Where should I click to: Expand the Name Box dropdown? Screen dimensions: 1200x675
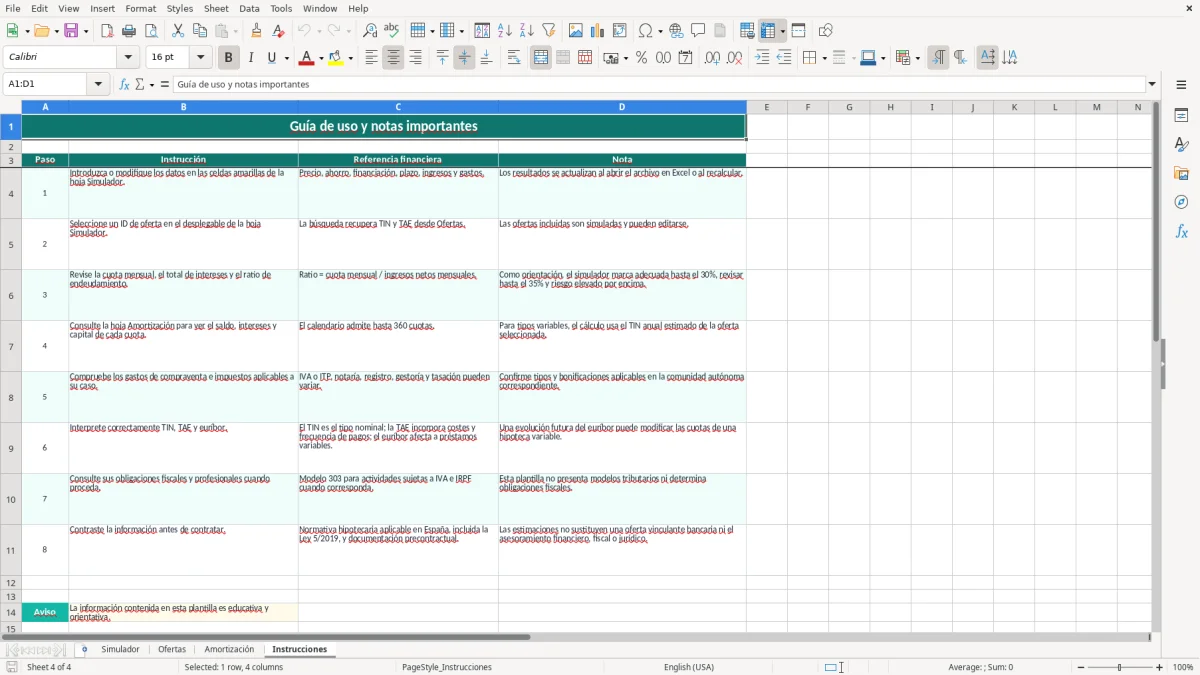[x=99, y=84]
